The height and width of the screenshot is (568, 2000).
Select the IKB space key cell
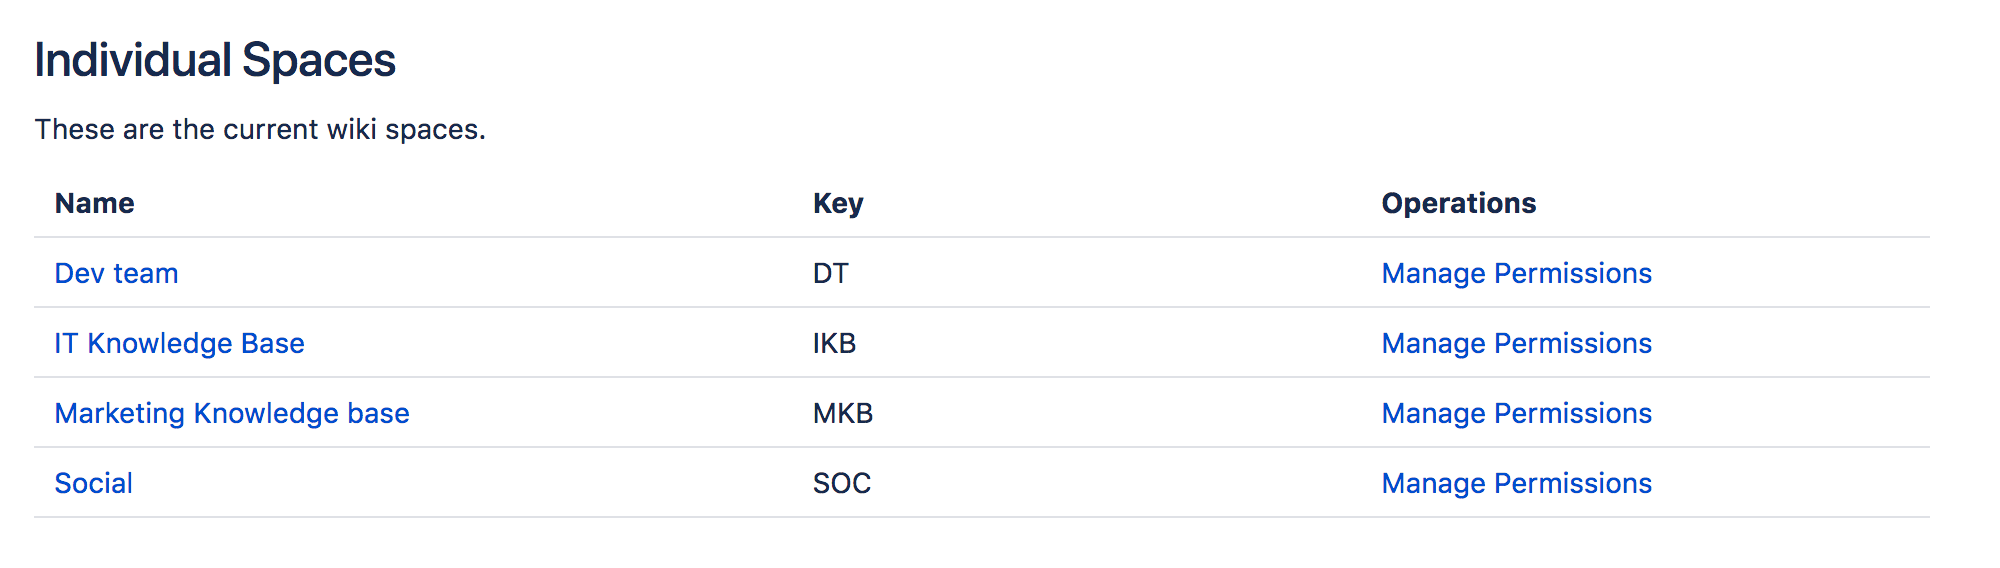(834, 343)
